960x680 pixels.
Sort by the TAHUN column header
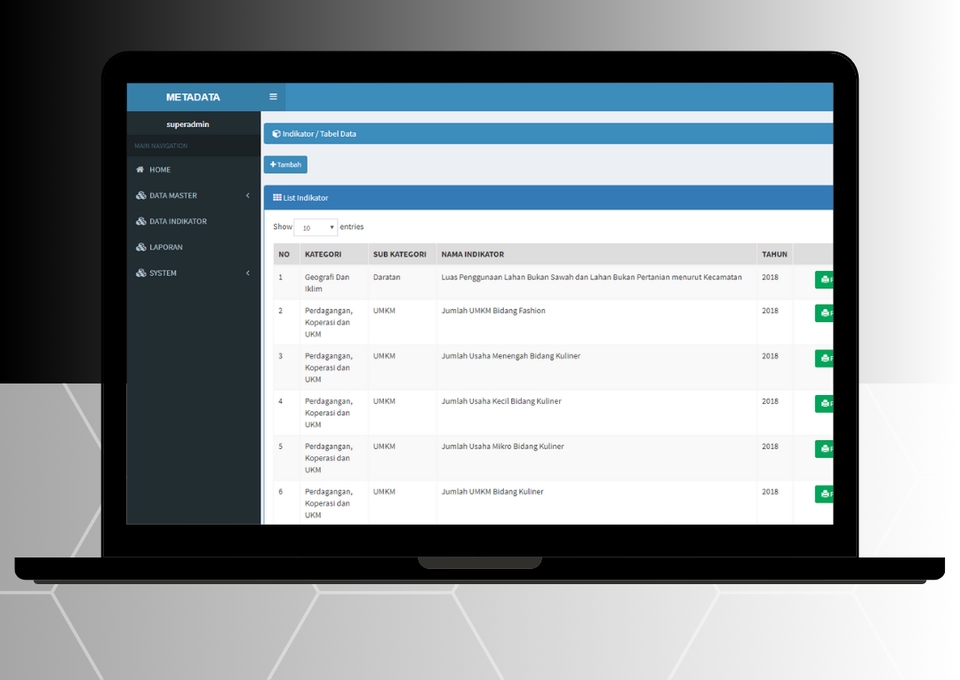[774, 254]
